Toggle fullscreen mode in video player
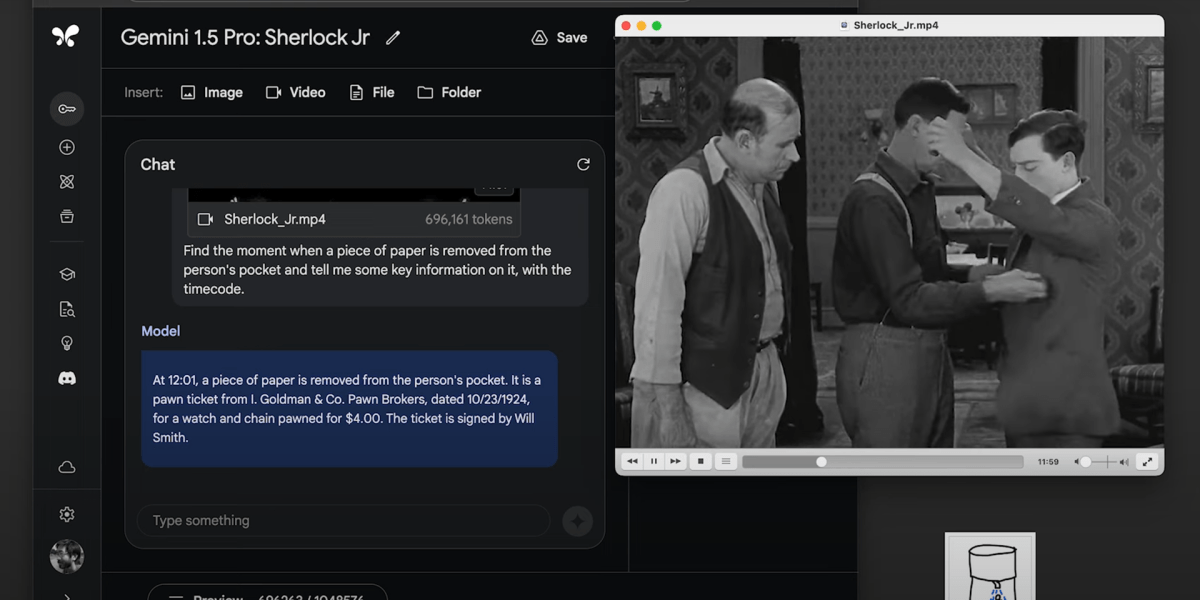Screen dimensions: 1200x600 pyautogui.click(x=1147, y=461)
